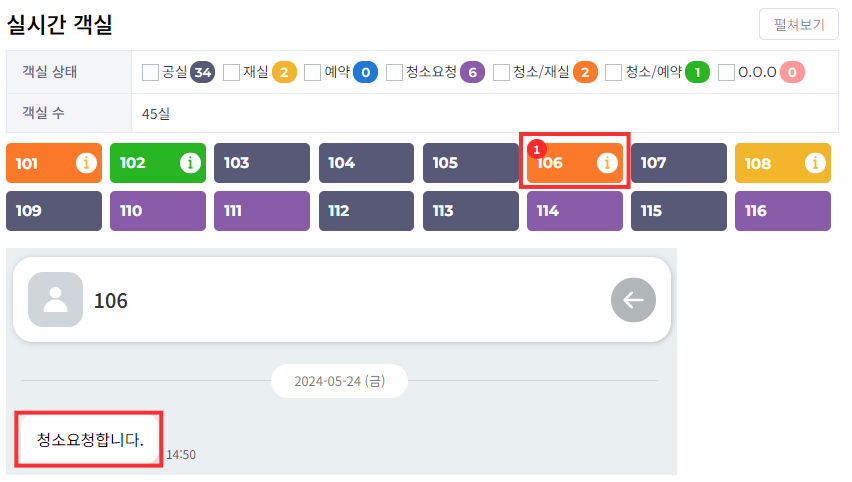Screen dimensions: 852x482
Task: Enable the 청소/예약 checkbox filter
Action: click(614, 72)
